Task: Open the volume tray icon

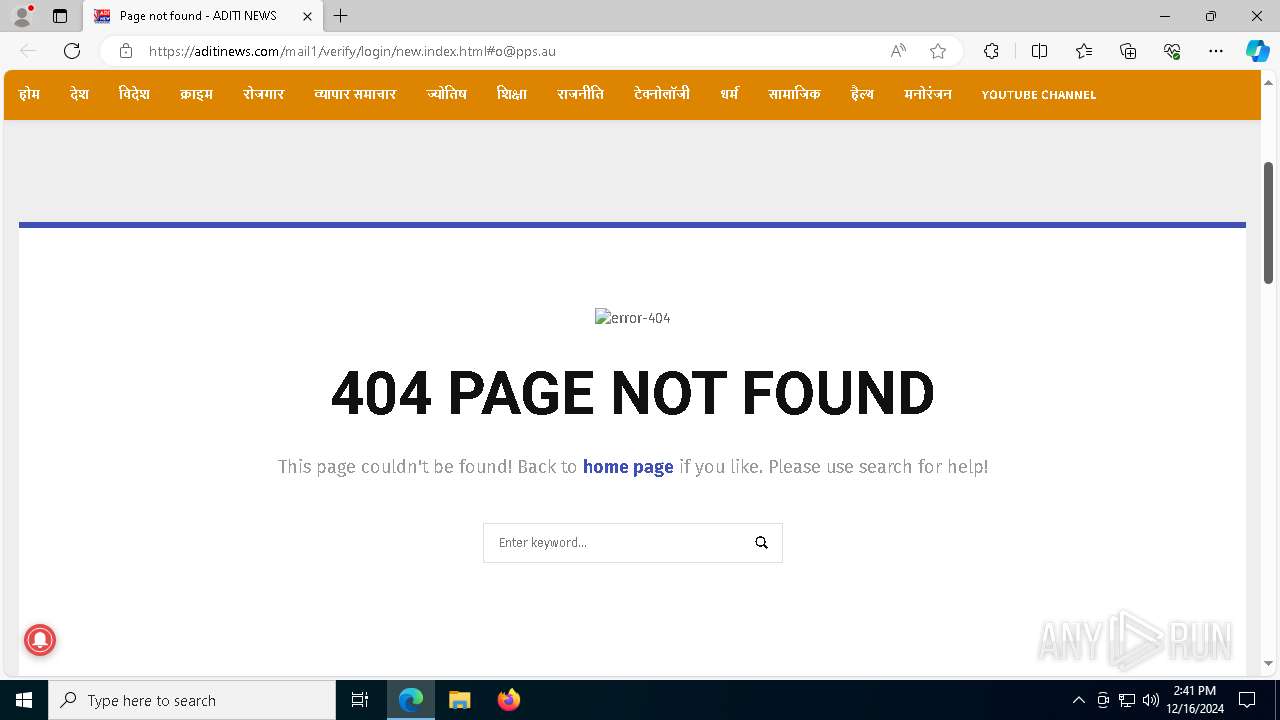Action: point(1150,700)
